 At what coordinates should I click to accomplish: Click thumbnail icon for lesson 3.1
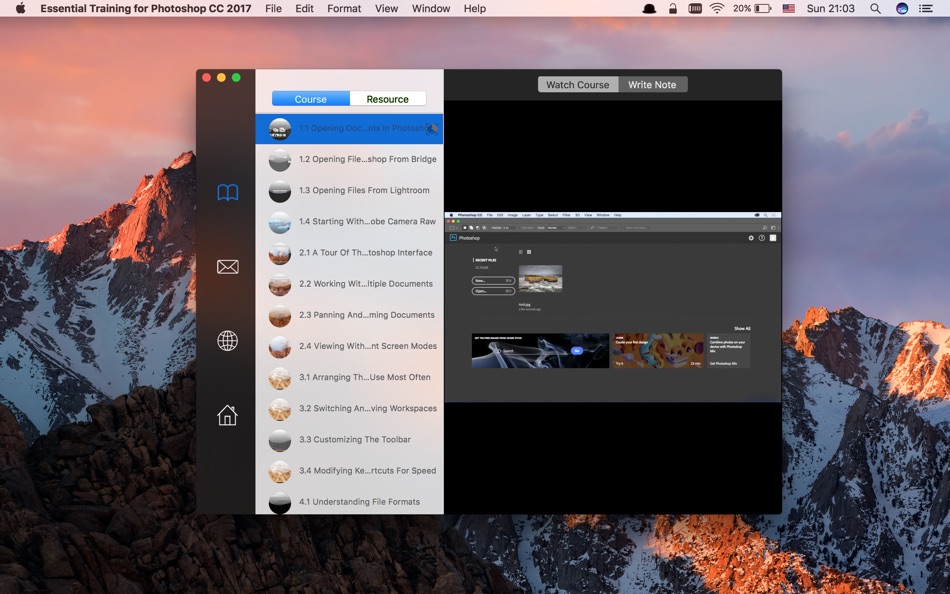(x=279, y=378)
